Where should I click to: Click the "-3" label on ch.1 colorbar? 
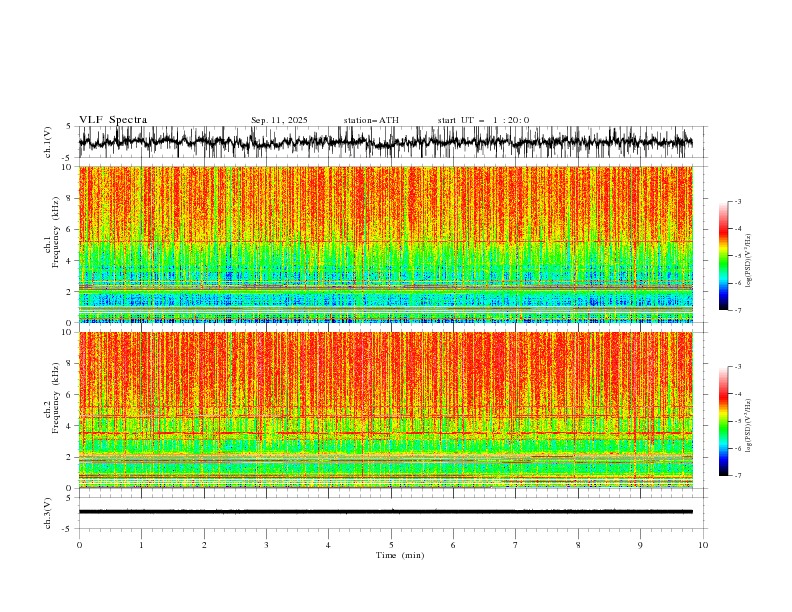click(x=737, y=201)
